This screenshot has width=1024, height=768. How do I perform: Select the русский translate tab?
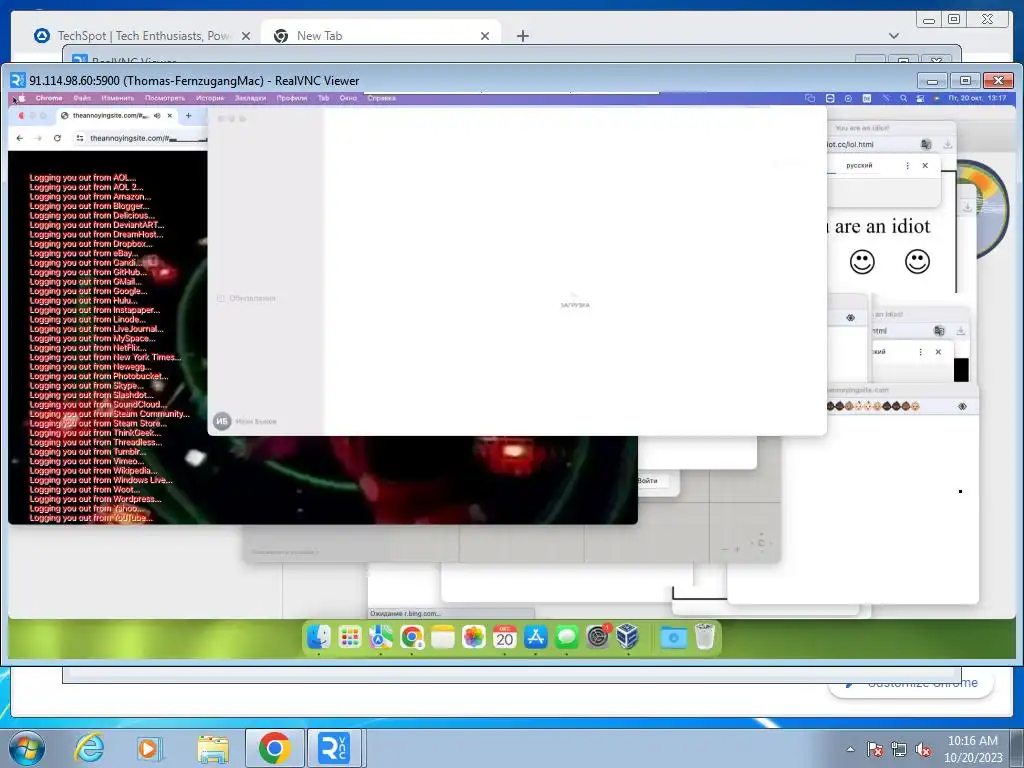coord(859,165)
